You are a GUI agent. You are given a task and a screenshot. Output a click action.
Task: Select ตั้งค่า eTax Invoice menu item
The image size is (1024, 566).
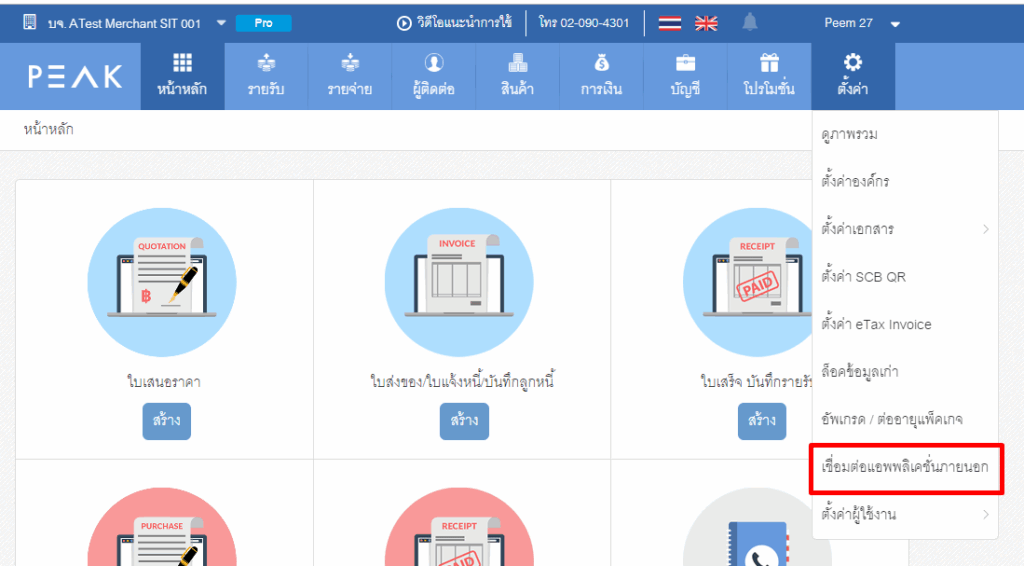pyautogui.click(x=904, y=324)
